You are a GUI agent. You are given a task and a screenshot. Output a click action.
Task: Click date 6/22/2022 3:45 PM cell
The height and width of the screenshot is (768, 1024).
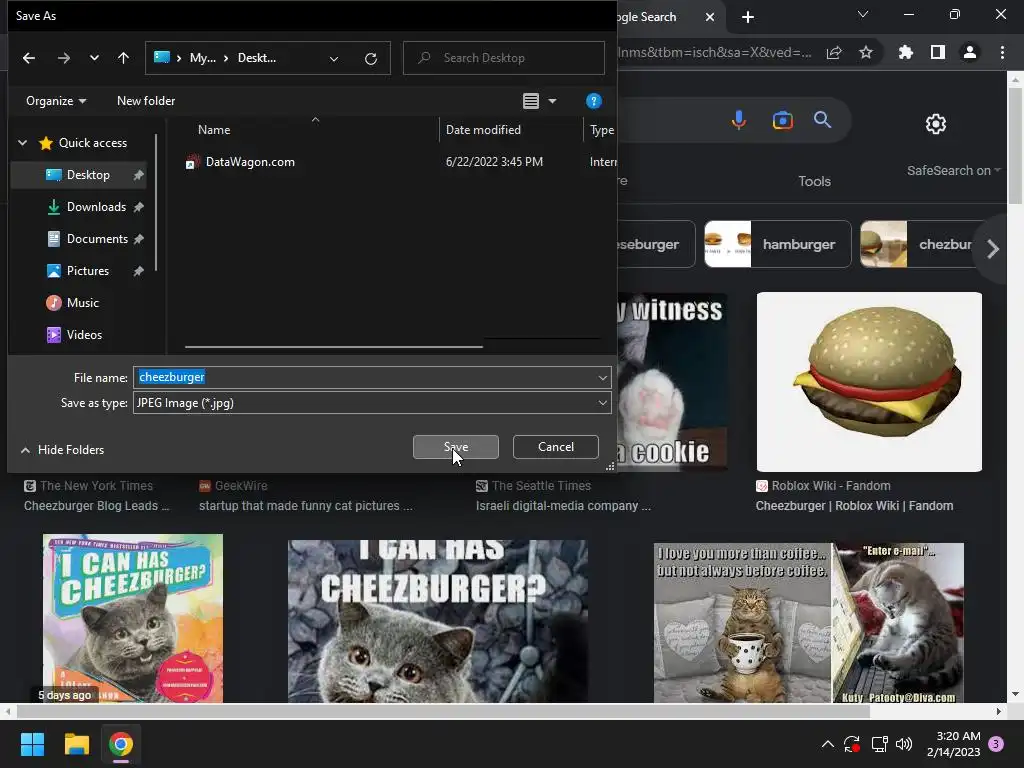pyautogui.click(x=494, y=162)
